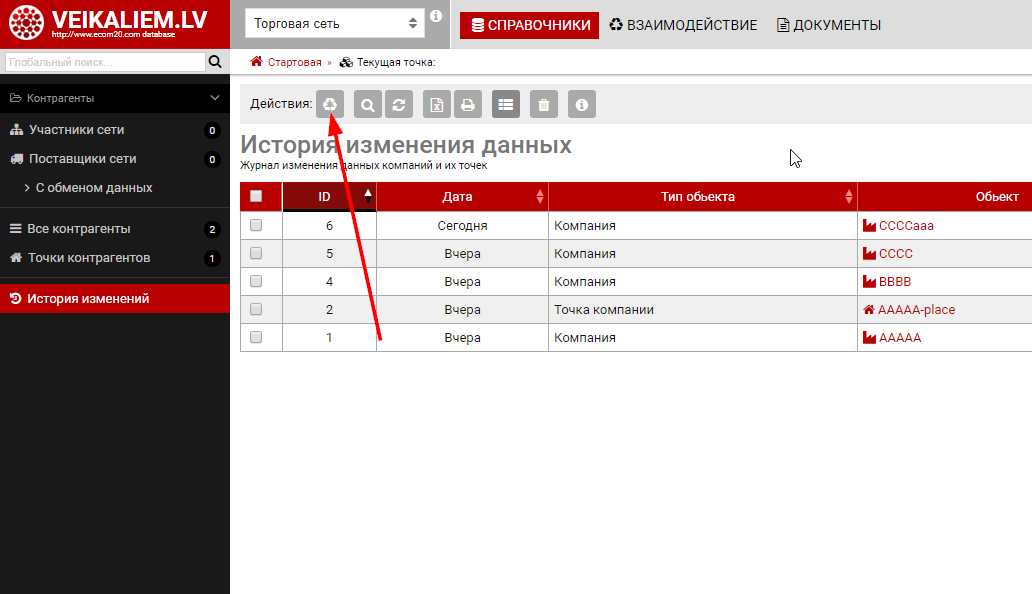Click the global search magnifier button
This screenshot has height=594, width=1032.
pos(214,62)
